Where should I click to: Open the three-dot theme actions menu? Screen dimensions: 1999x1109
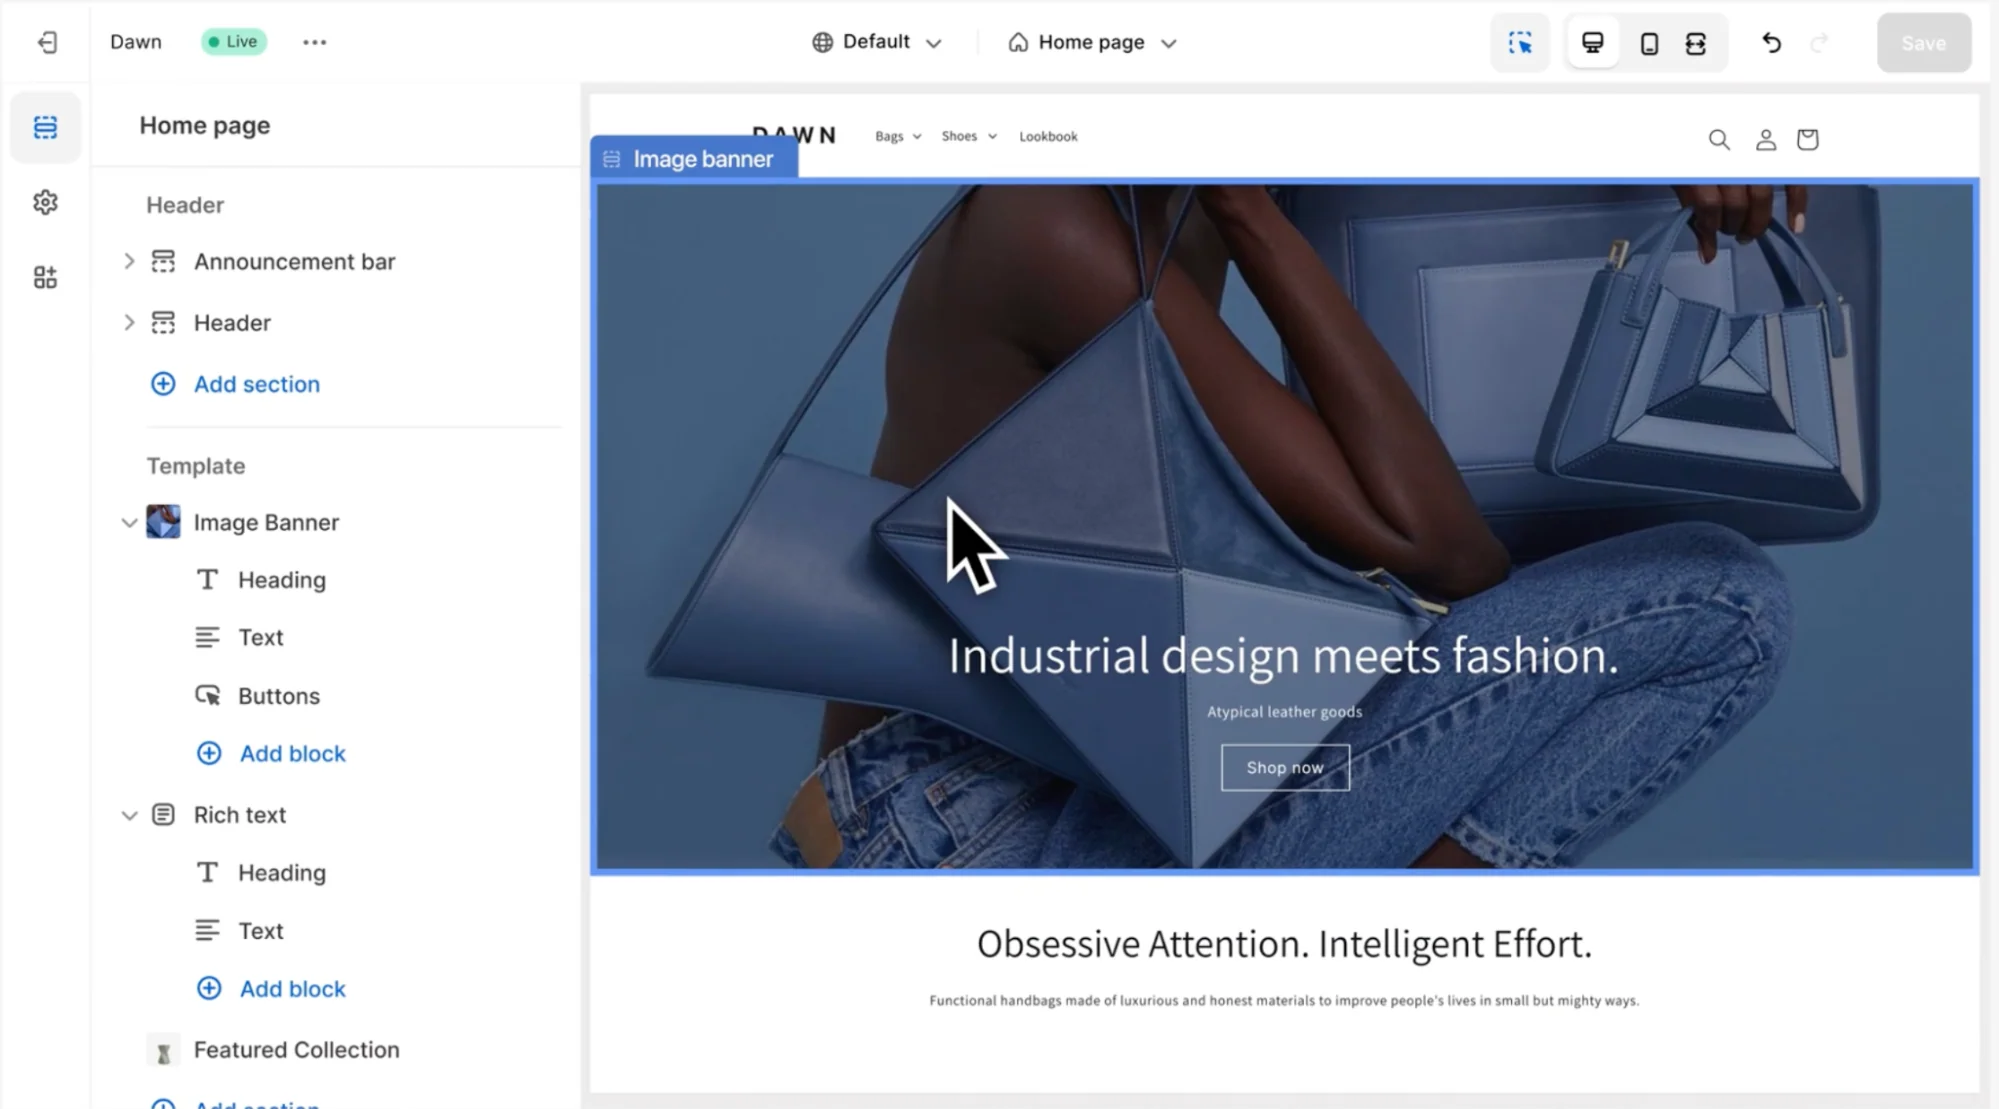point(314,42)
